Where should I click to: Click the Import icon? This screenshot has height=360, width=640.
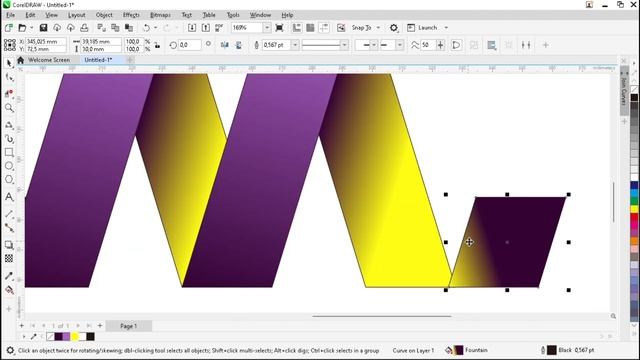[192, 28]
